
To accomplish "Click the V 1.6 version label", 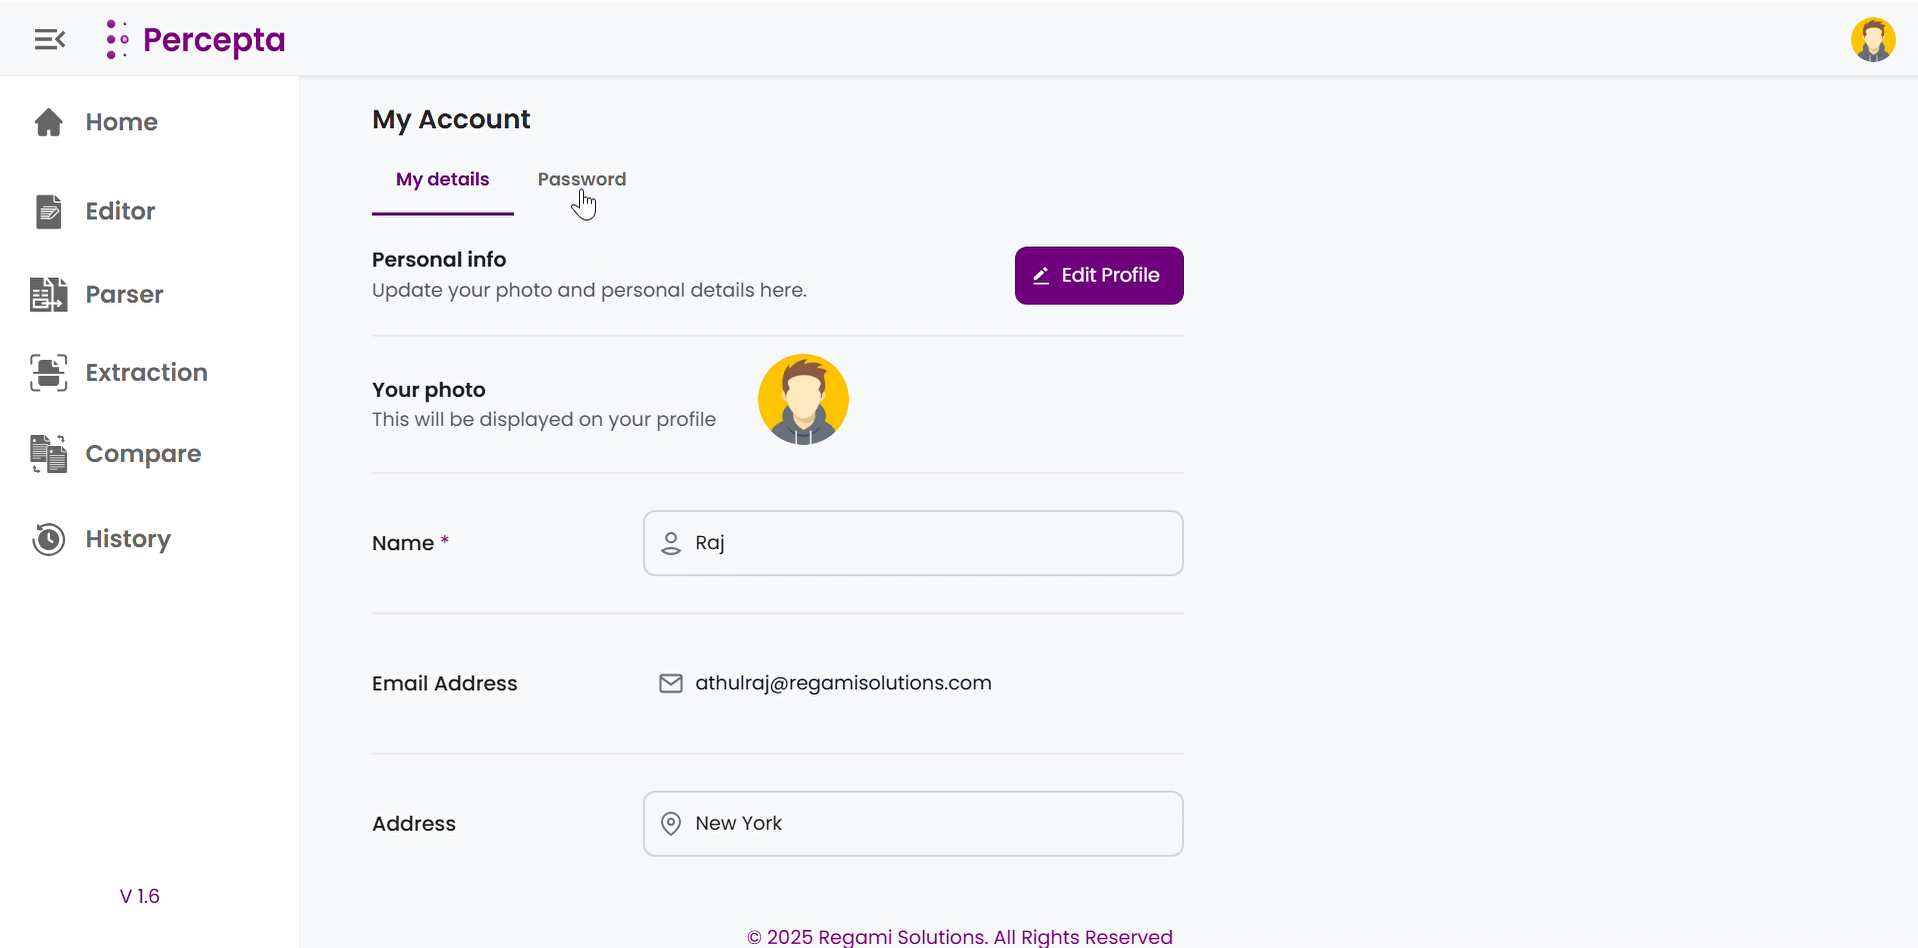I will click(x=140, y=896).
